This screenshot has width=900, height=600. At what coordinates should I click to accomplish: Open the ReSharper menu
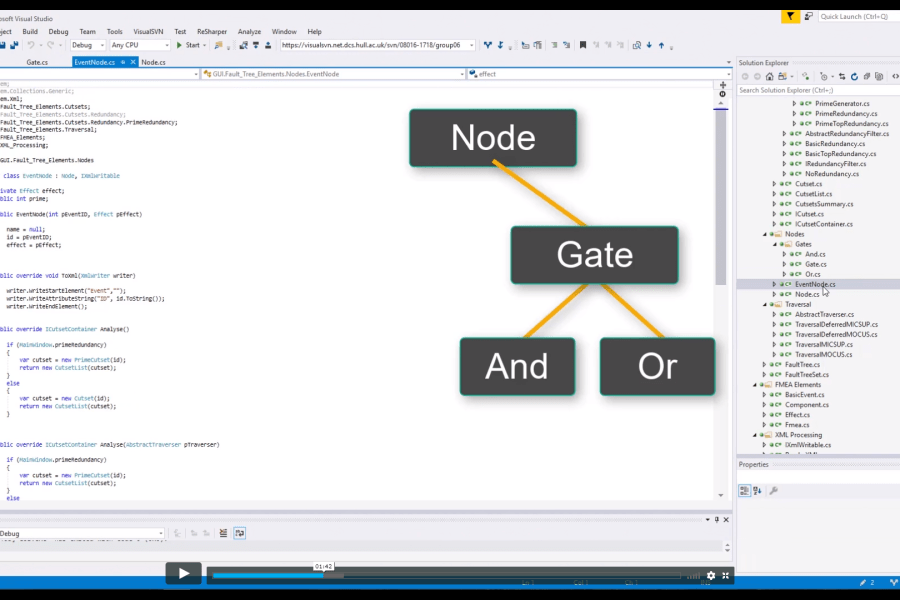coord(210,31)
